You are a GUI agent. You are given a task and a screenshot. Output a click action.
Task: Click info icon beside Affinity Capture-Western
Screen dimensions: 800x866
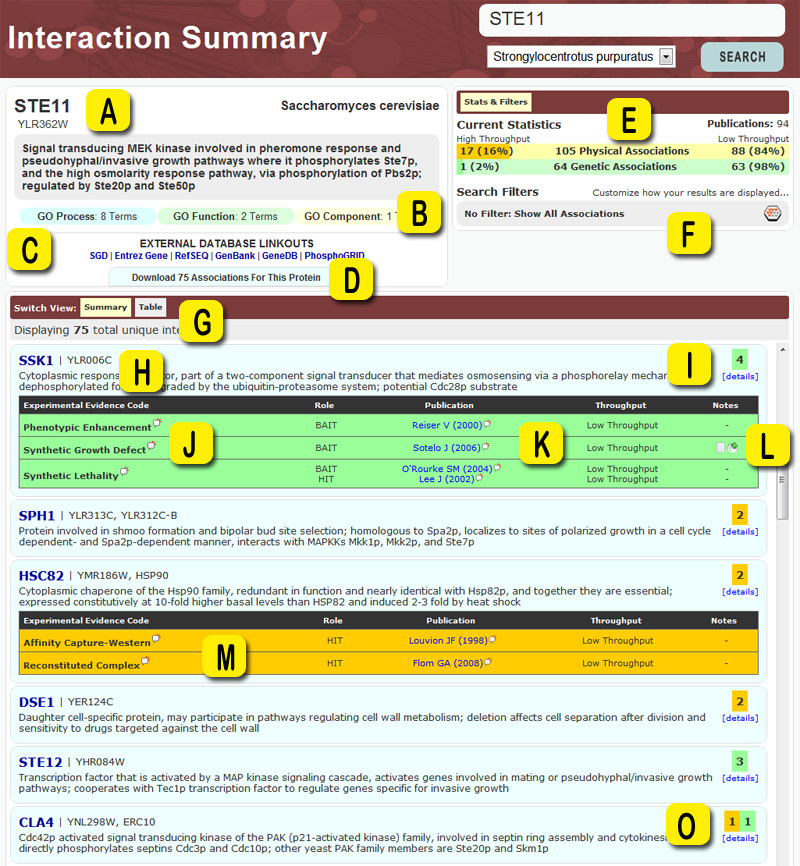click(x=156, y=638)
